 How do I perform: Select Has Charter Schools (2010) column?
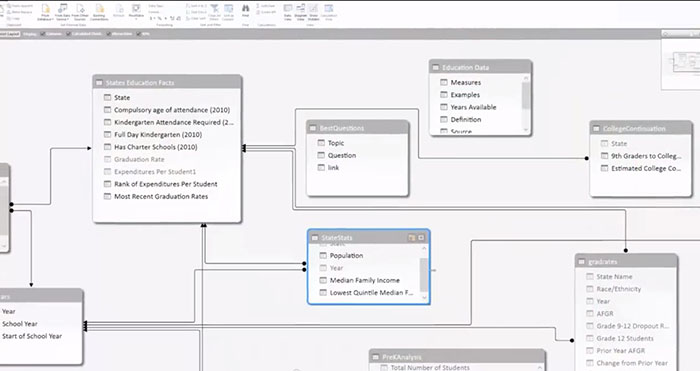click(156, 147)
